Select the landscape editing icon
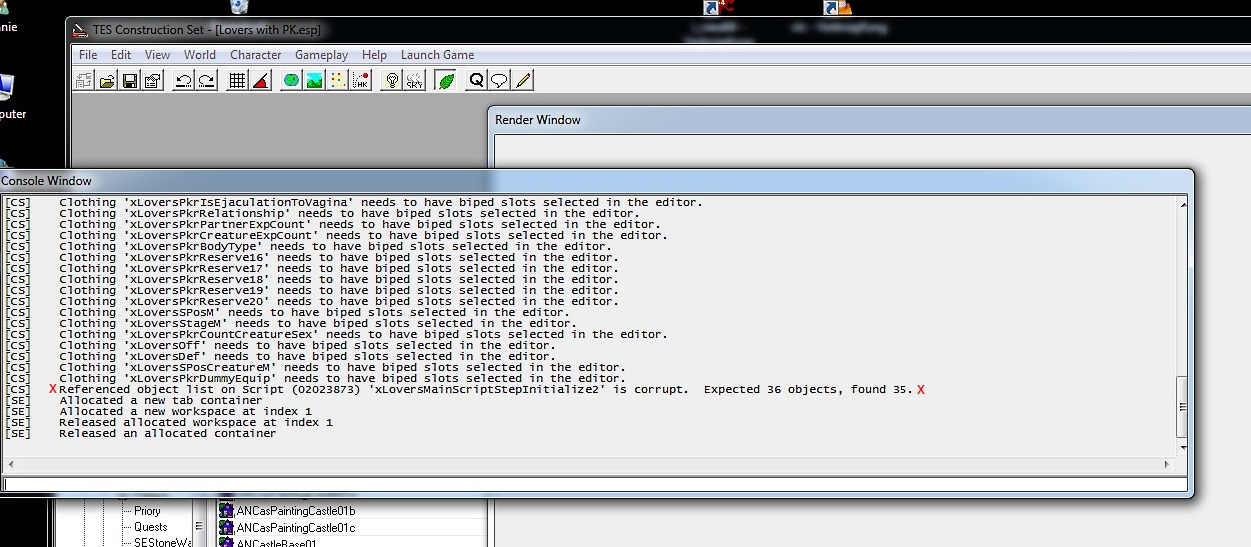 point(314,81)
